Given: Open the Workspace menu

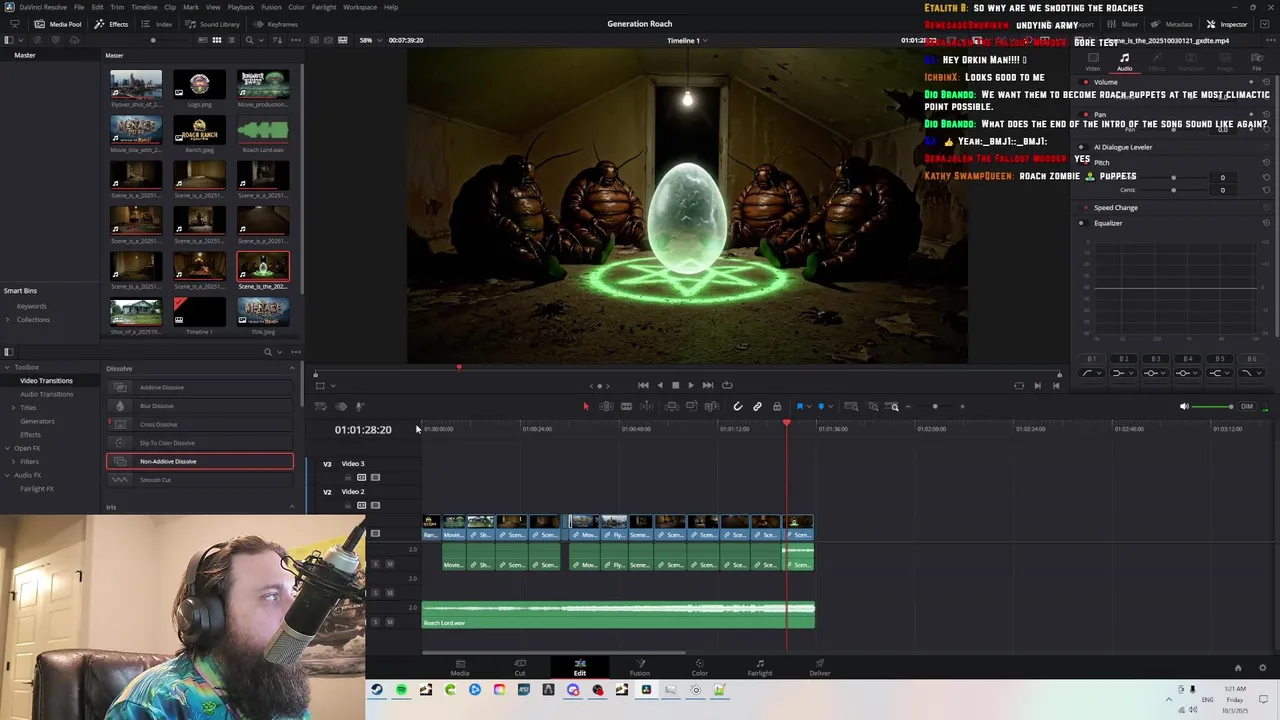Looking at the screenshot, I should [x=360, y=7].
